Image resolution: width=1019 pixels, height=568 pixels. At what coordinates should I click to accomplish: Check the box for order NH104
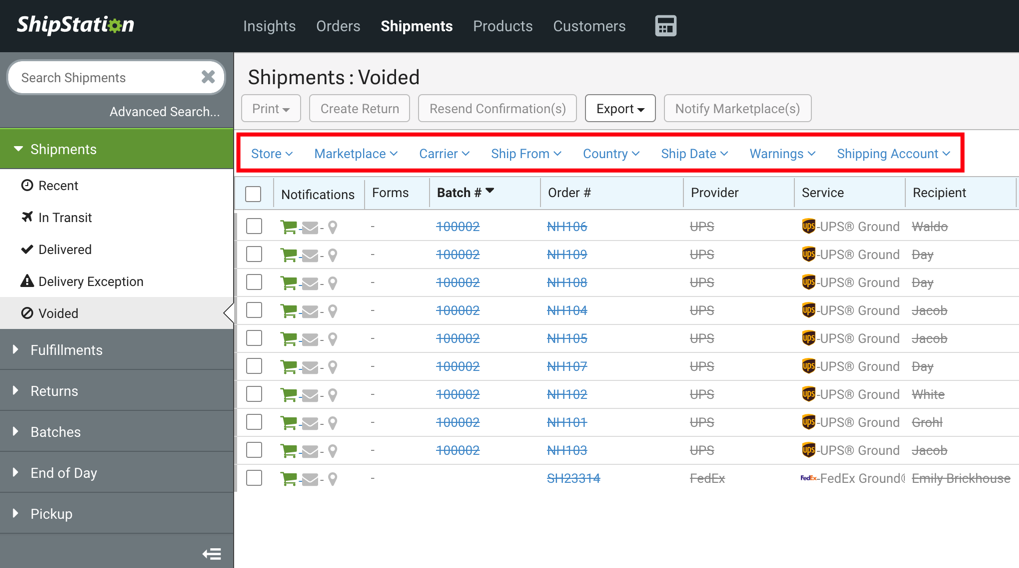pyautogui.click(x=254, y=310)
